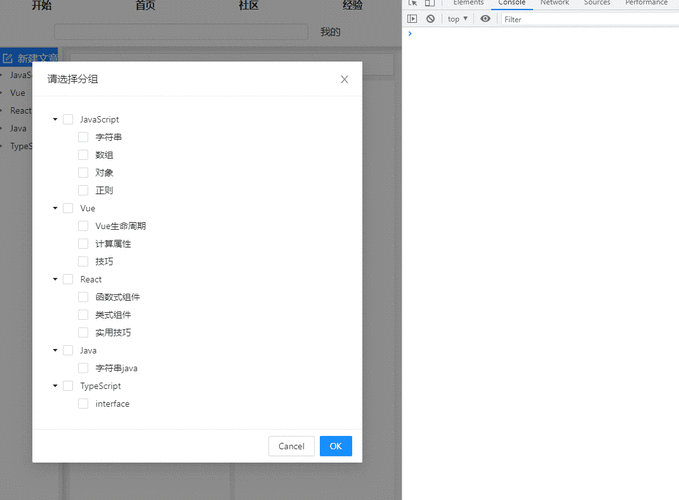Click the Cancel button
Screen dimensions: 679x500
pos(291,446)
